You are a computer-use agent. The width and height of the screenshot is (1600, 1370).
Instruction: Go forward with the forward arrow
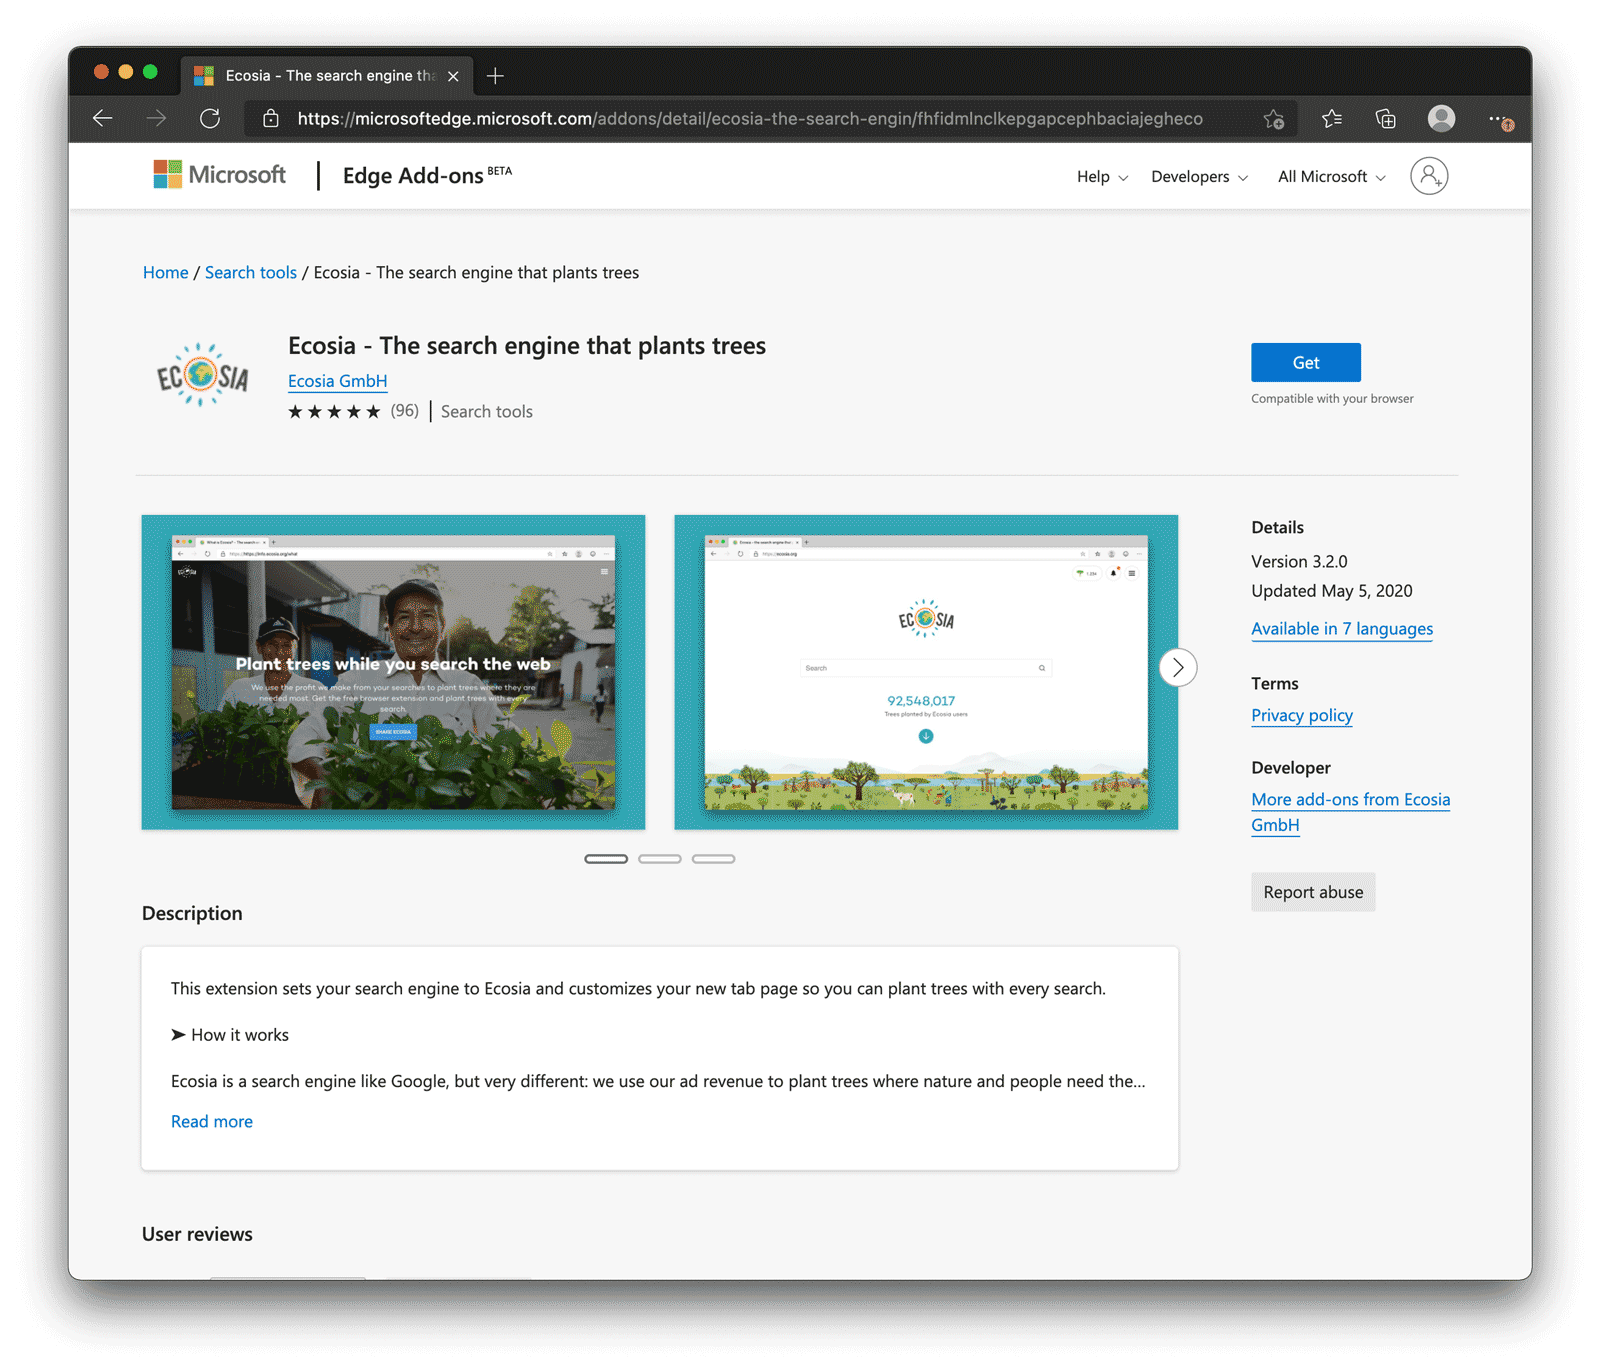pos(157,119)
